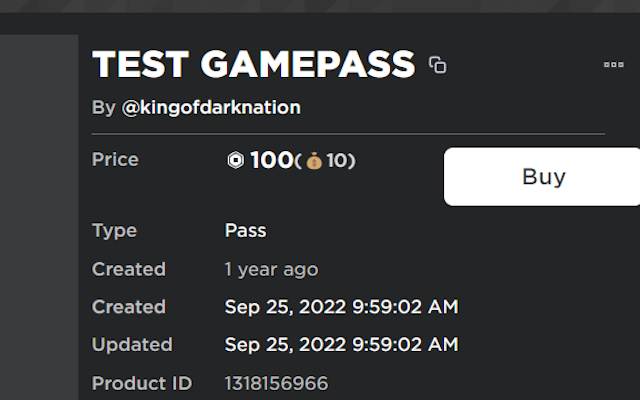Click the money bag icon in price
Image resolution: width=640 pixels, height=400 pixels.
[x=314, y=161]
